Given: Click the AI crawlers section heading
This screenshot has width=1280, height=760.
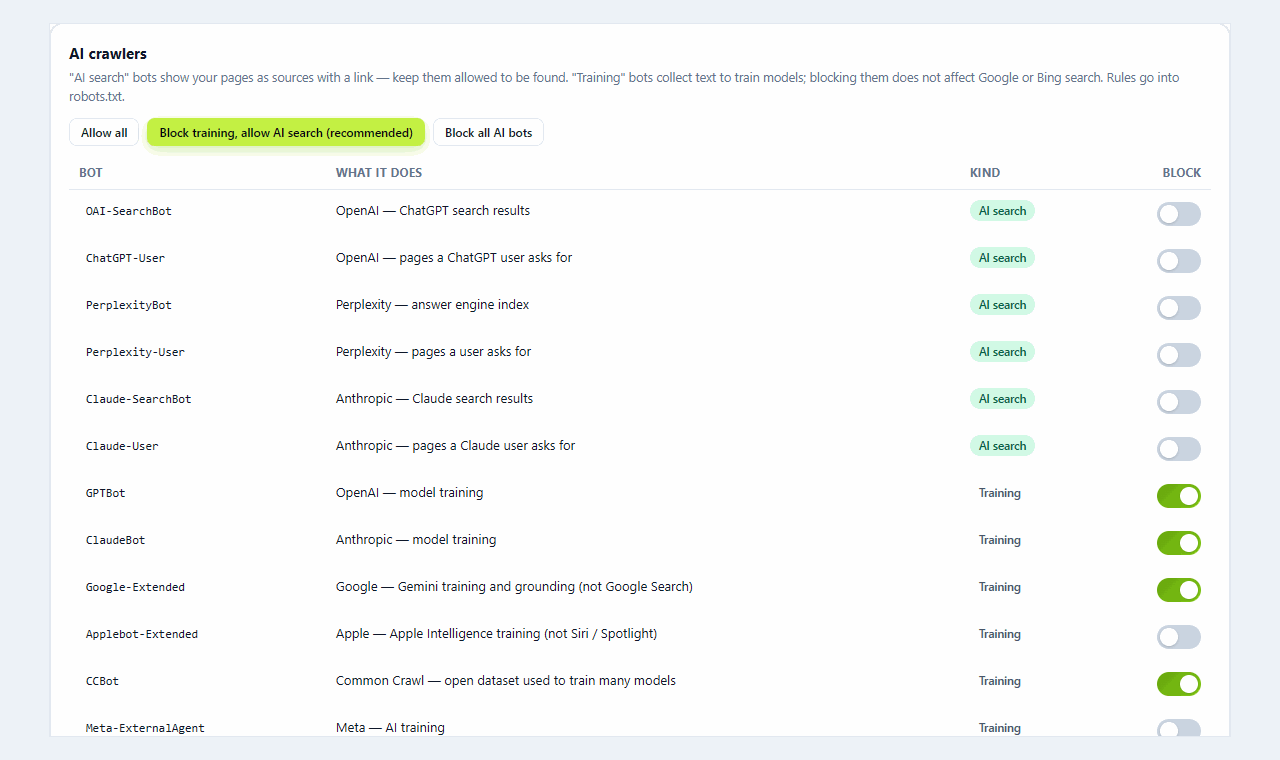Looking at the screenshot, I should pyautogui.click(x=108, y=54).
